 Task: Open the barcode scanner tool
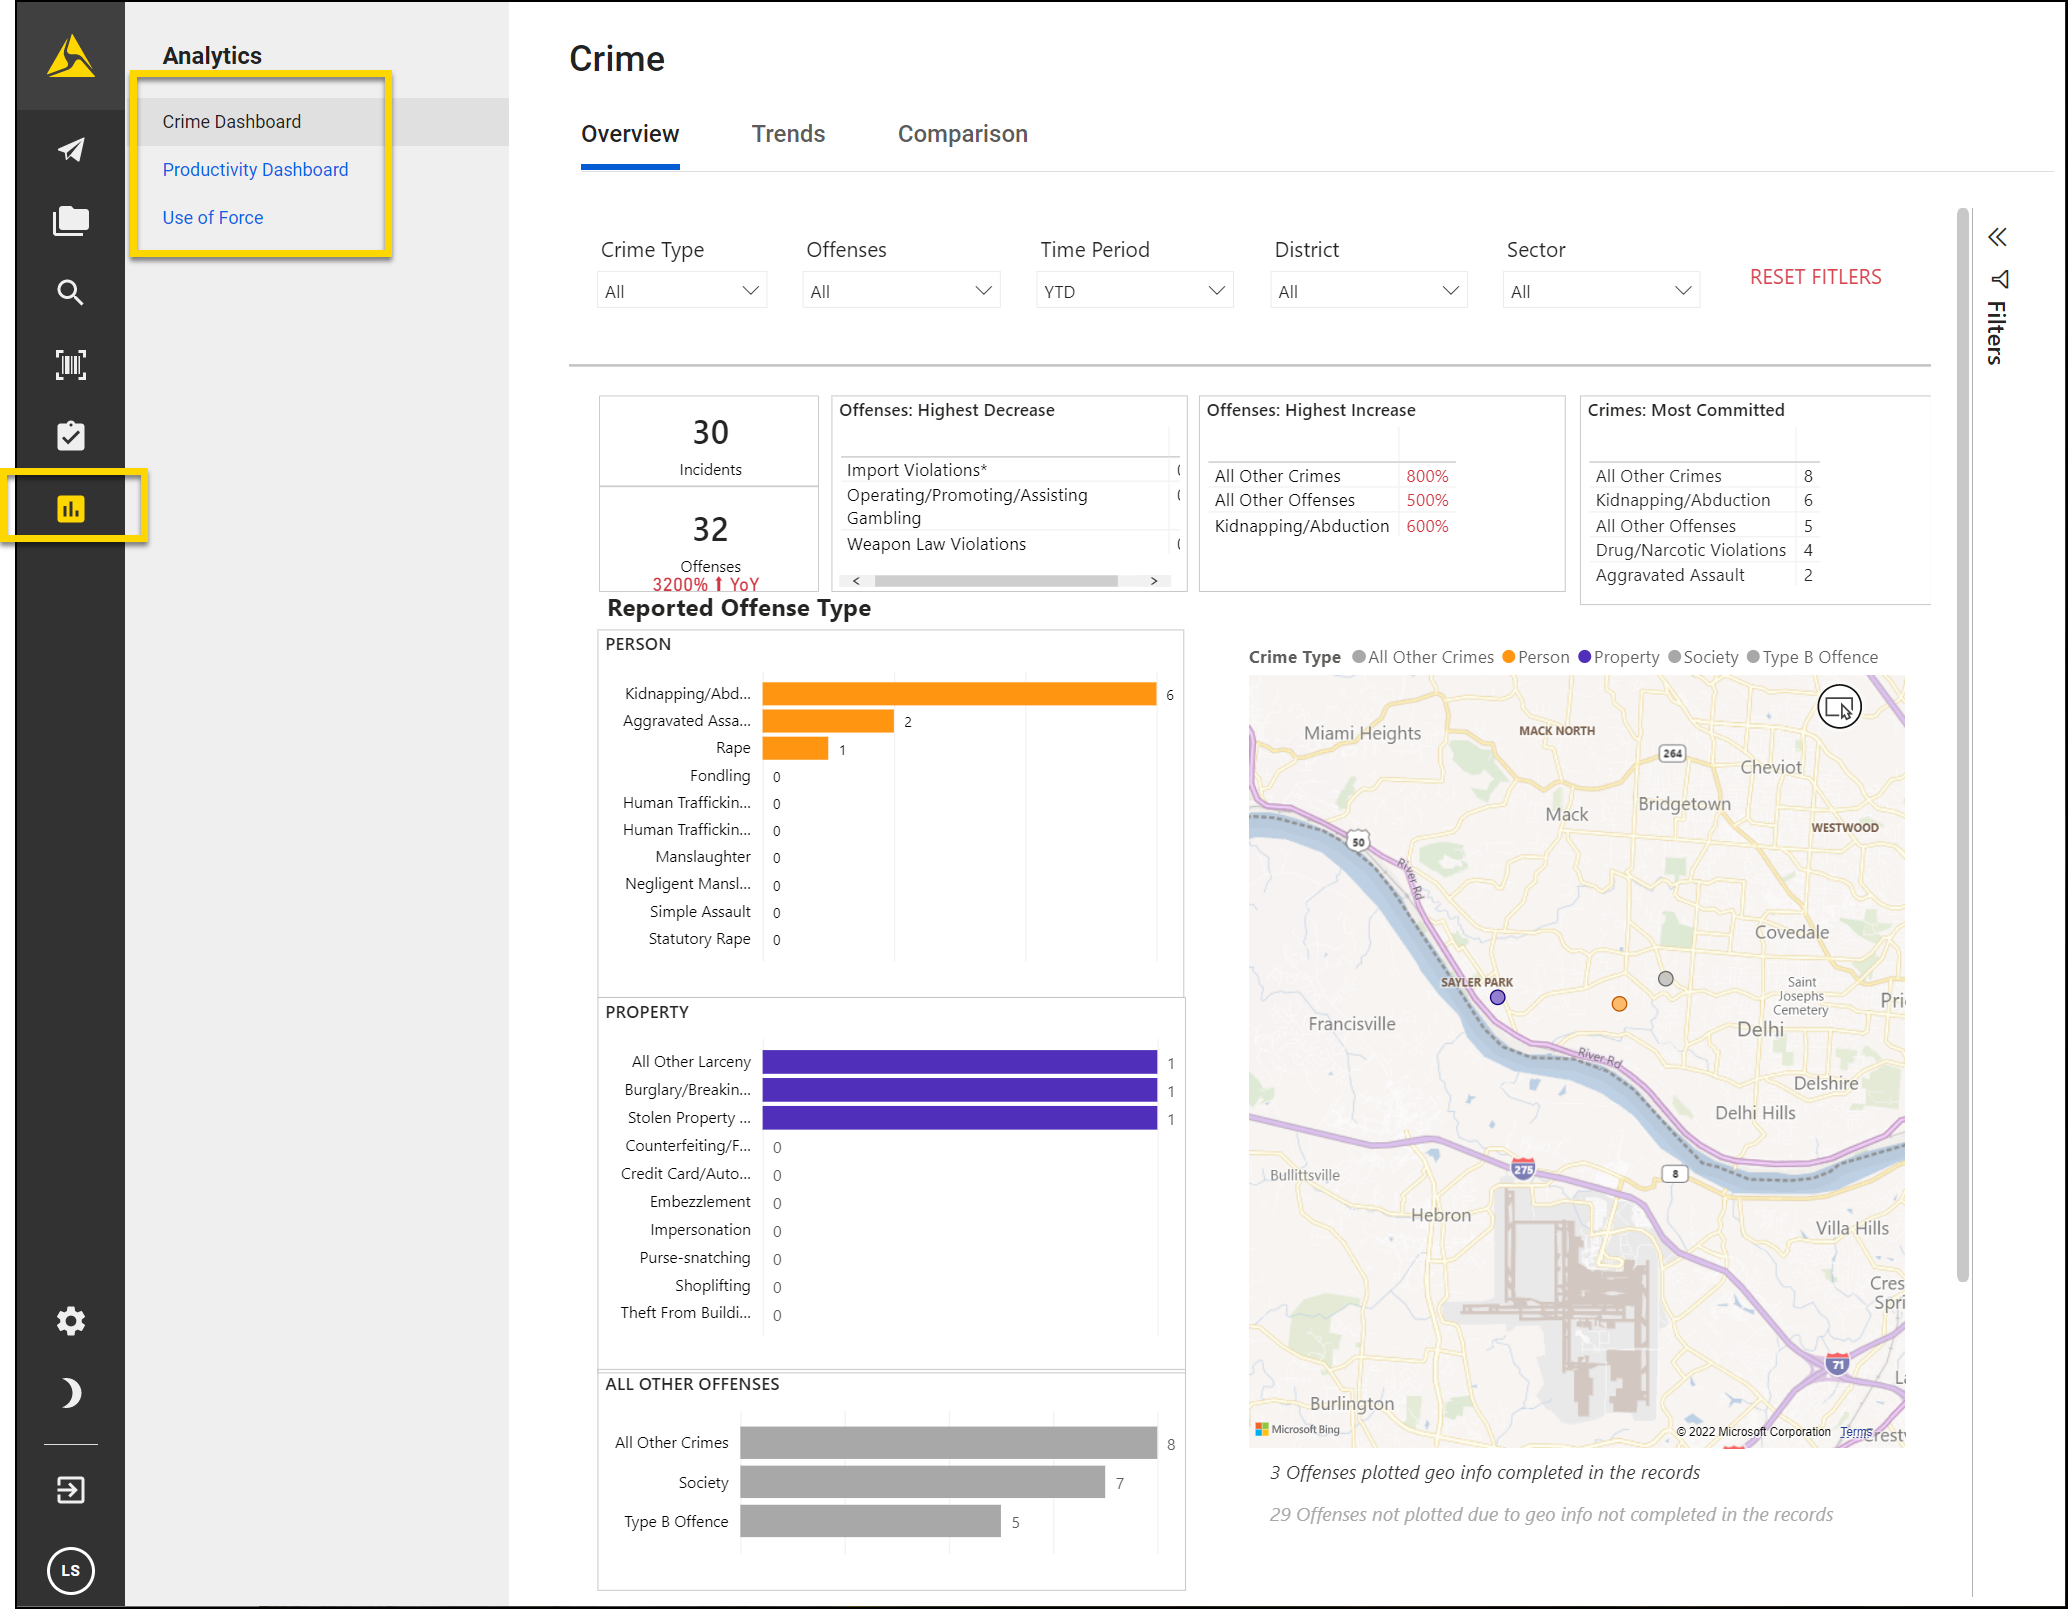pos(70,365)
